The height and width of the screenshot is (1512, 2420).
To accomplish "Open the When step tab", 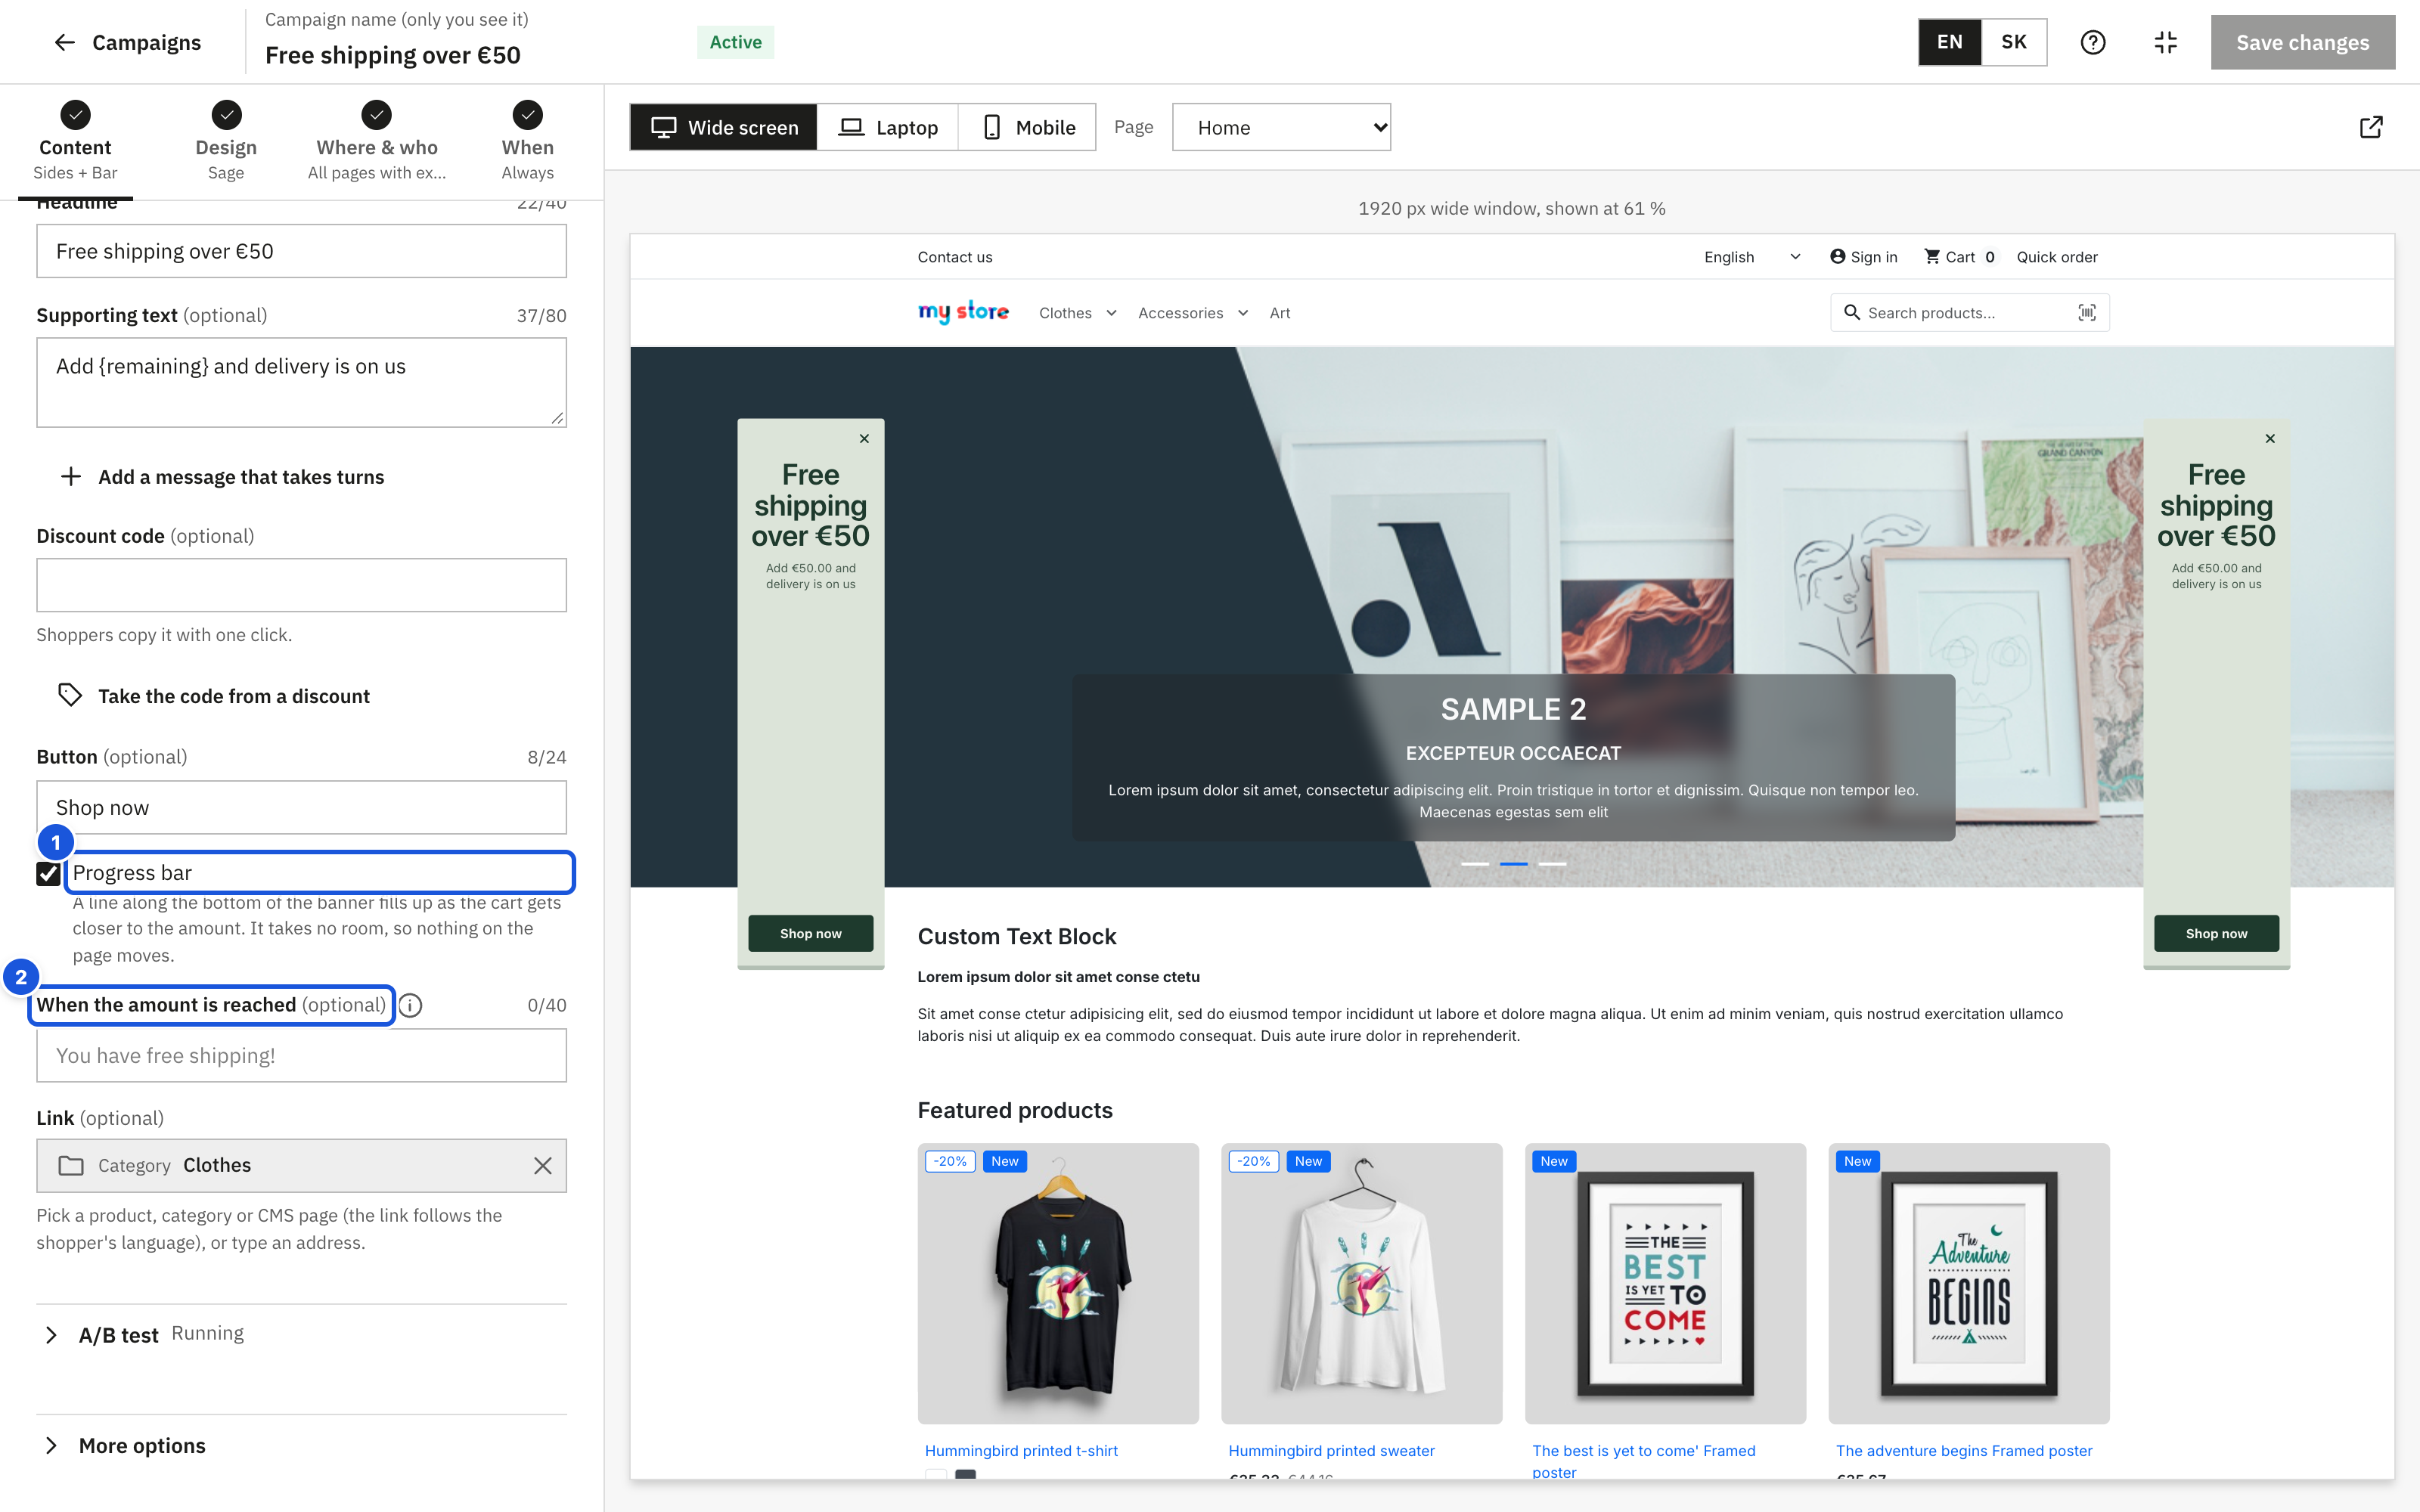I will [x=528, y=141].
